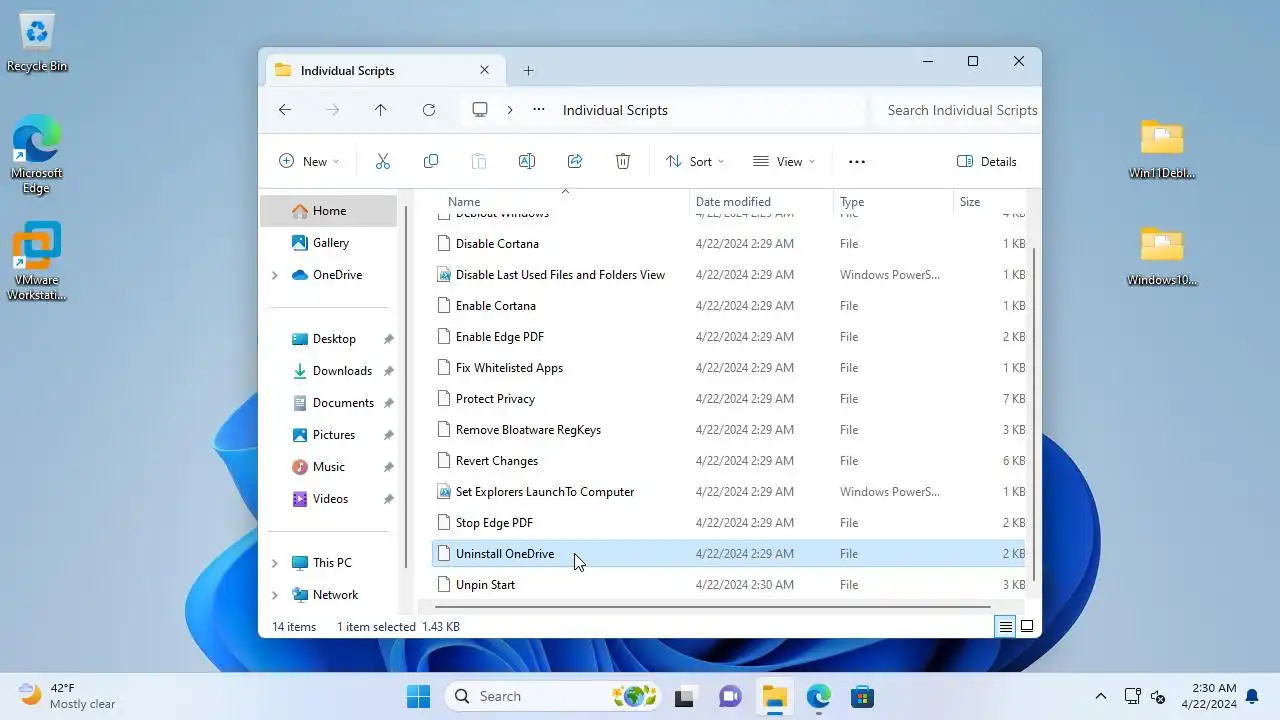Image resolution: width=1280 pixels, height=720 pixels.
Task: Select the Disable Cortana file
Action: pyautogui.click(x=729, y=244)
